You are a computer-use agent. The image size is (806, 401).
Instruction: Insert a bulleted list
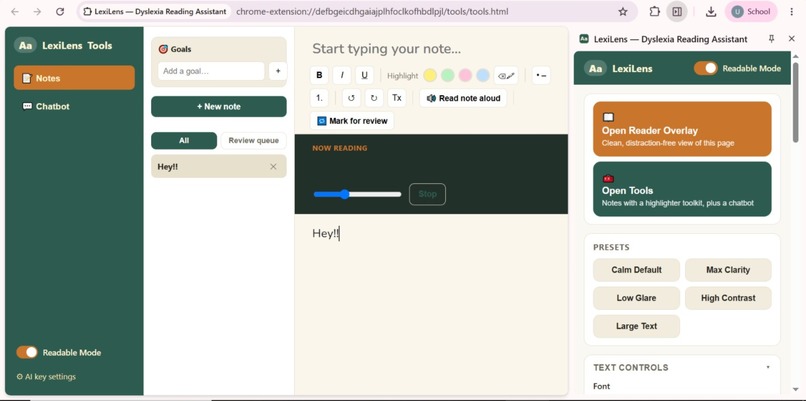[541, 76]
